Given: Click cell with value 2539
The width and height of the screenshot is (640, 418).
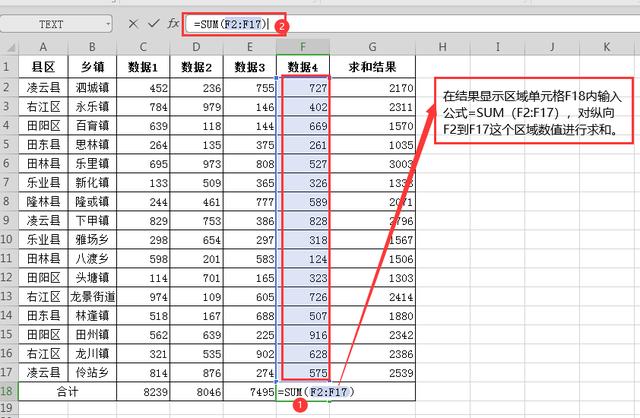Looking at the screenshot, I should tap(372, 372).
